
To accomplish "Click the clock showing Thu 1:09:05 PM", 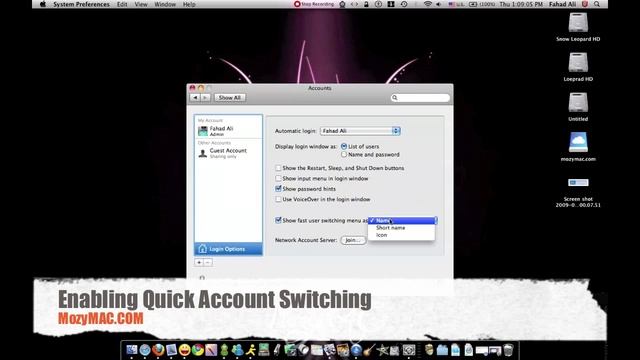I will (521, 4).
